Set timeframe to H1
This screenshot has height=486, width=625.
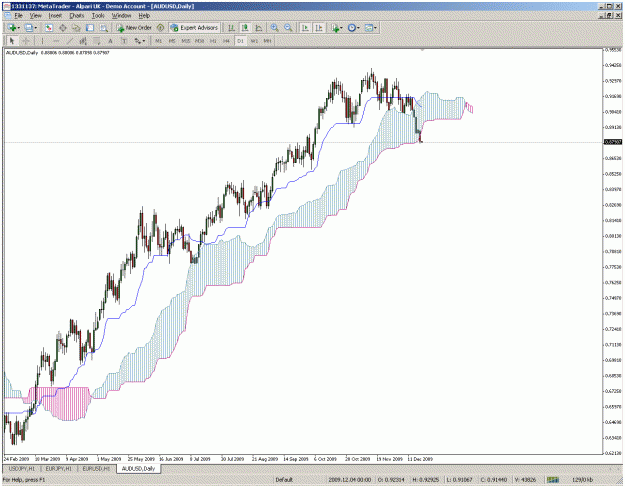pos(213,41)
